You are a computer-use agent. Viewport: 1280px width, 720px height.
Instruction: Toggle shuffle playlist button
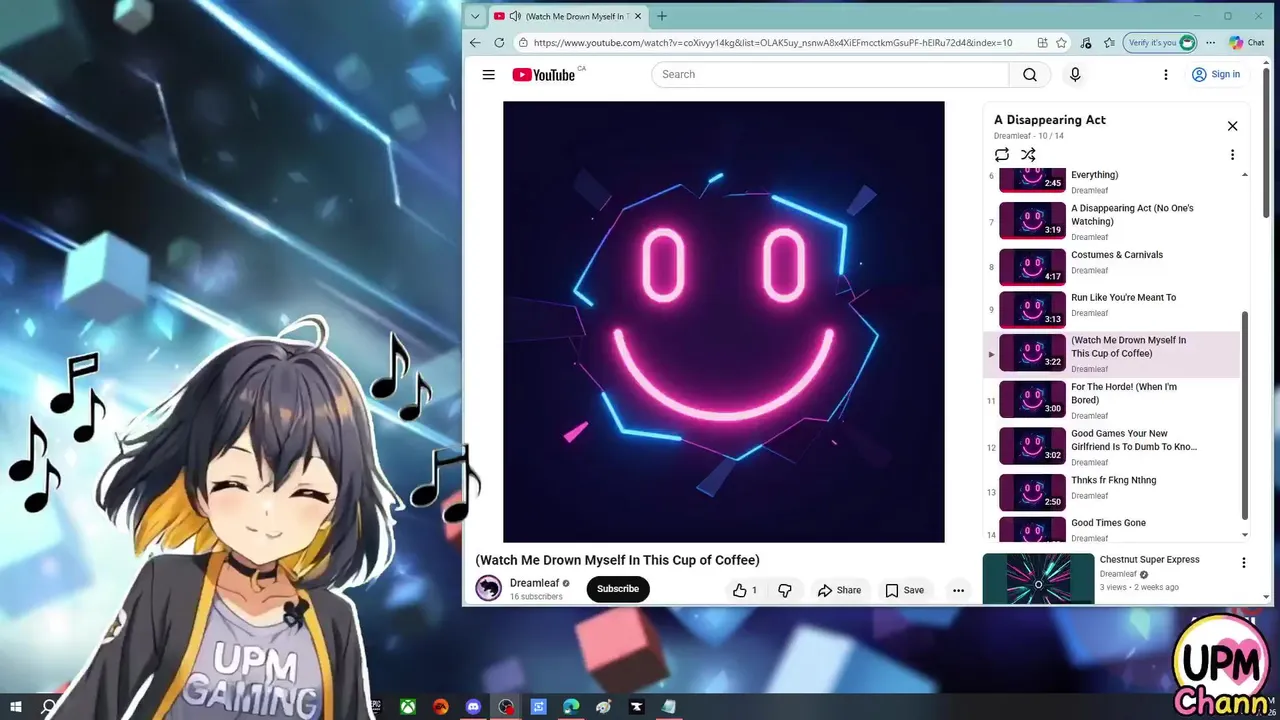click(x=1028, y=155)
